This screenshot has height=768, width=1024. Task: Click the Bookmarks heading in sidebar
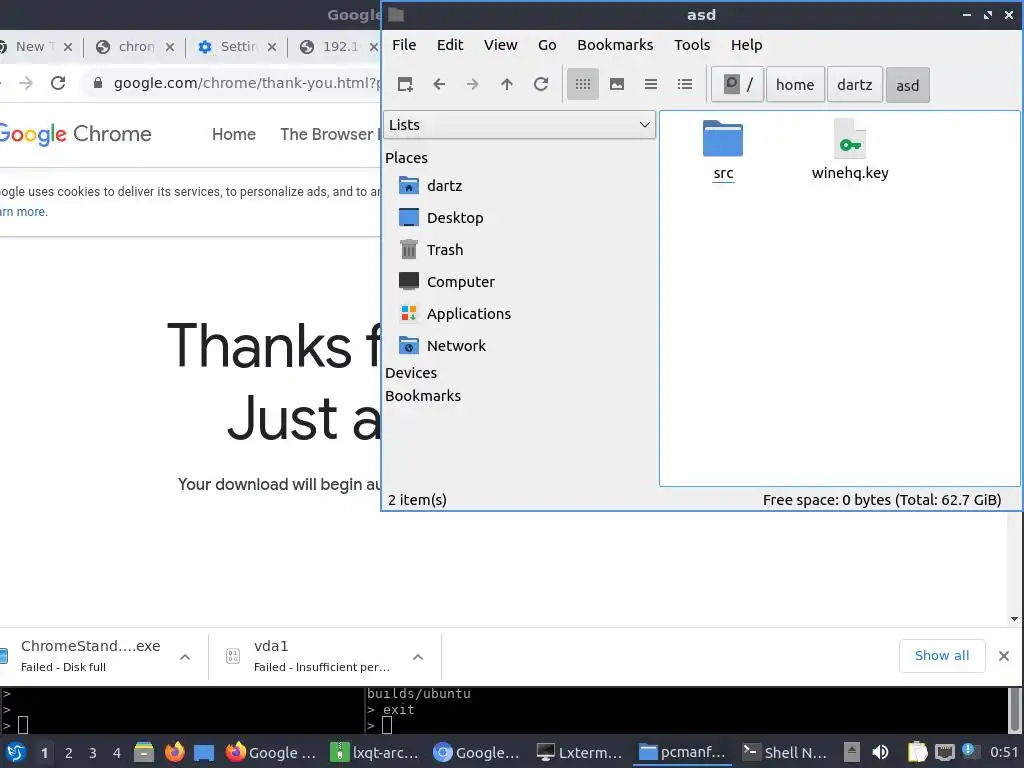tap(423, 396)
